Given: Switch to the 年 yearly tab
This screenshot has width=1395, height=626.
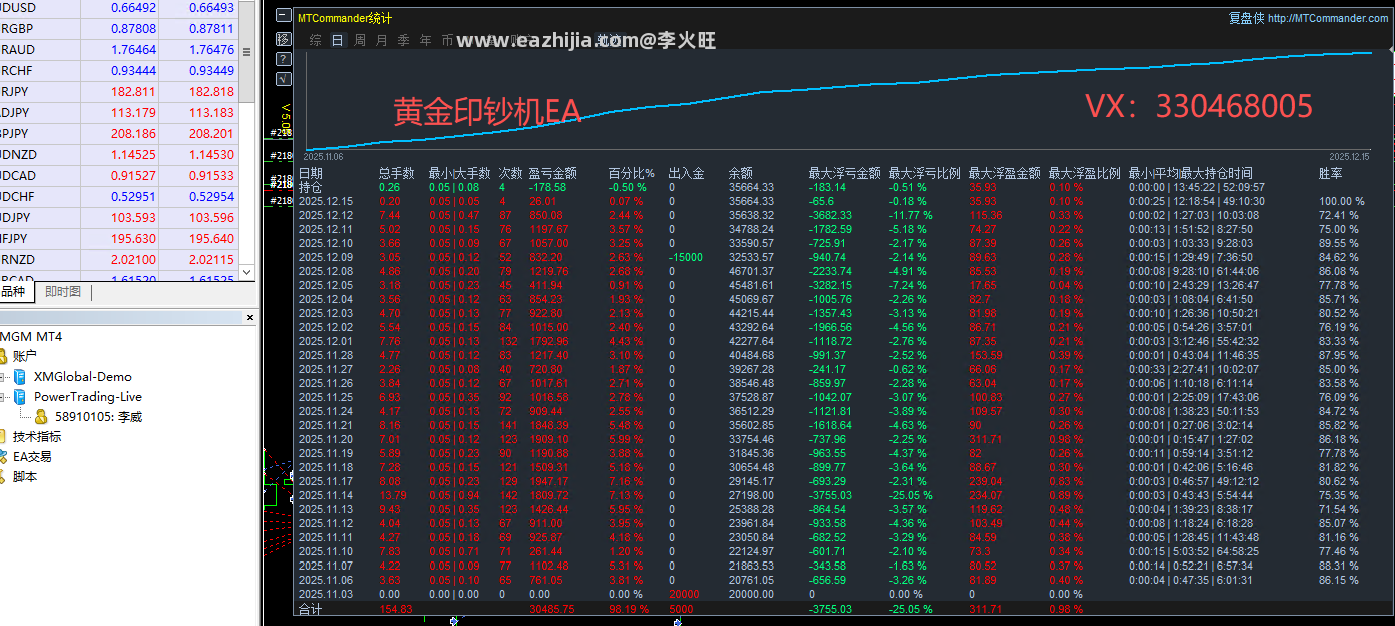Looking at the screenshot, I should (x=426, y=40).
